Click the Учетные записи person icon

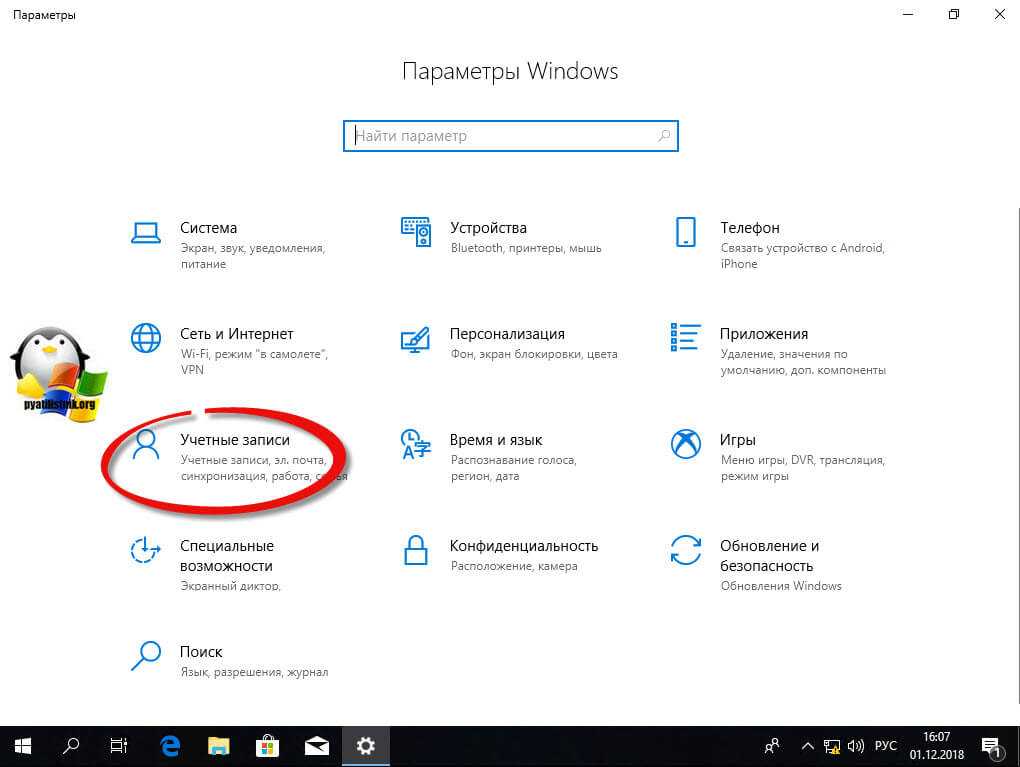click(146, 444)
